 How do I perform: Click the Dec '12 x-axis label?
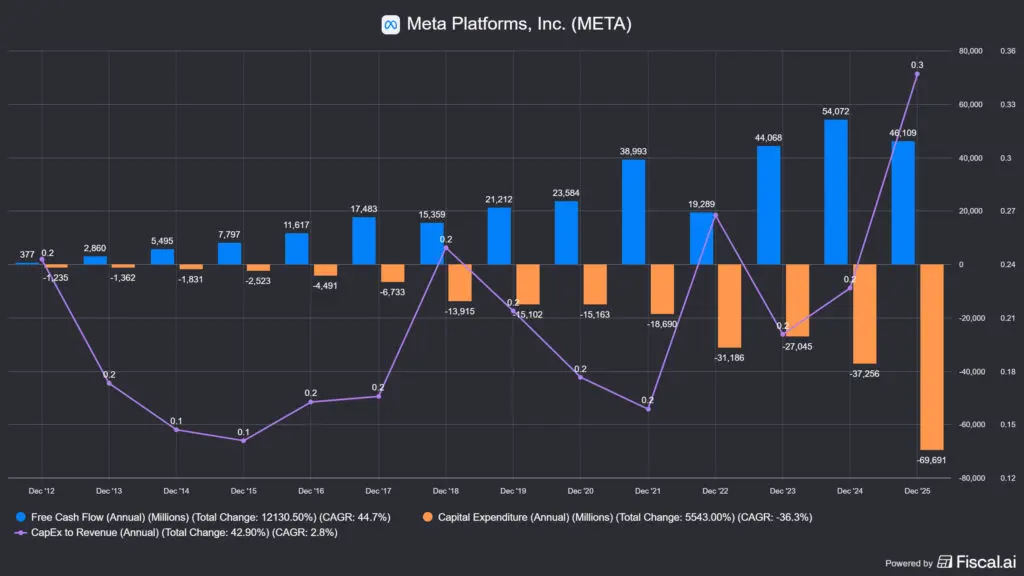(x=41, y=491)
